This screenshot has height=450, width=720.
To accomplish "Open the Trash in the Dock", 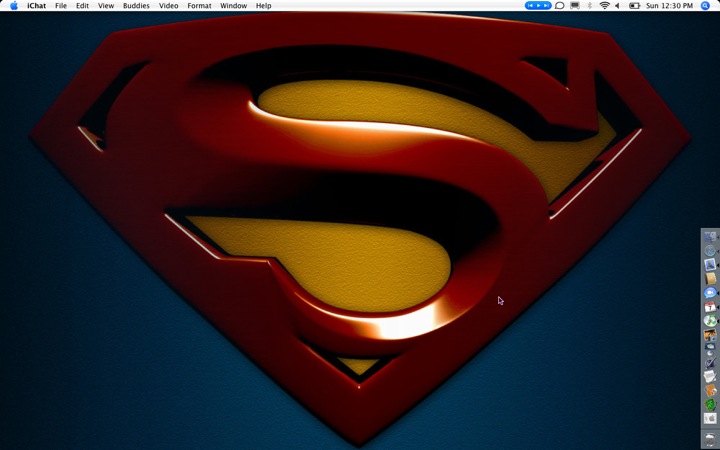I will pos(710,439).
